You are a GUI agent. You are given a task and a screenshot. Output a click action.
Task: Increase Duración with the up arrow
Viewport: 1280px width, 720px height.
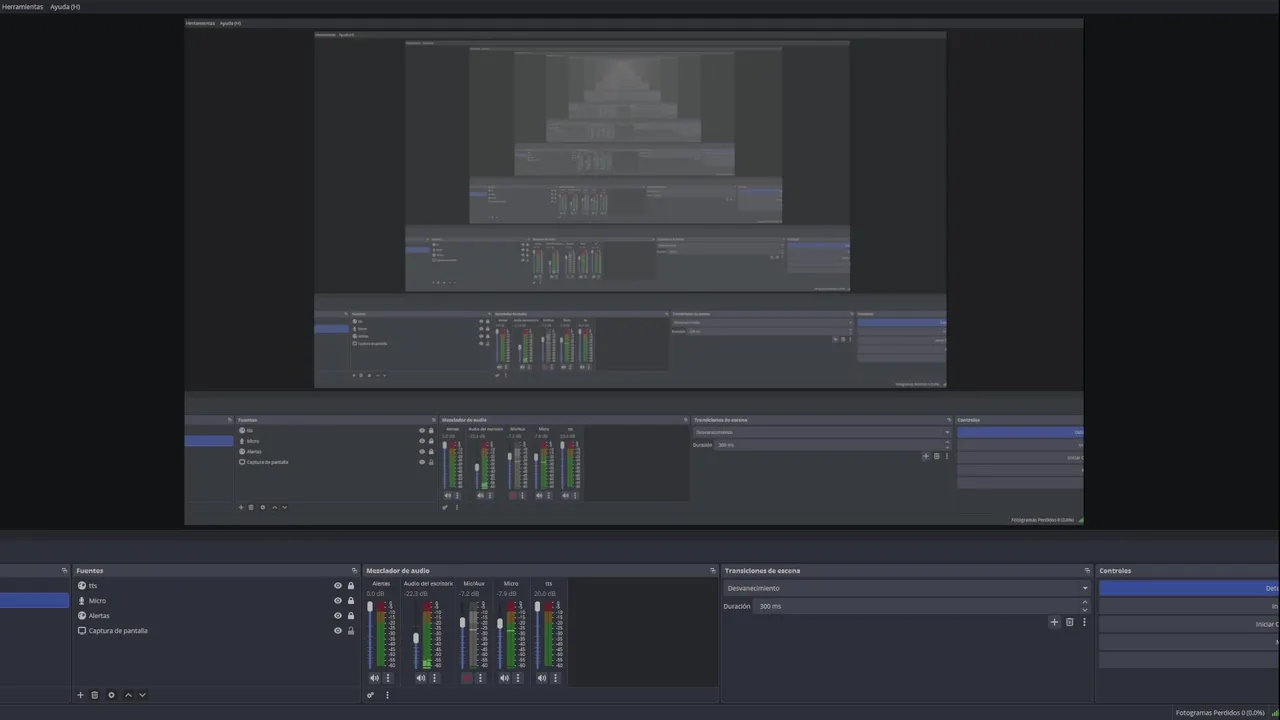coord(1085,603)
